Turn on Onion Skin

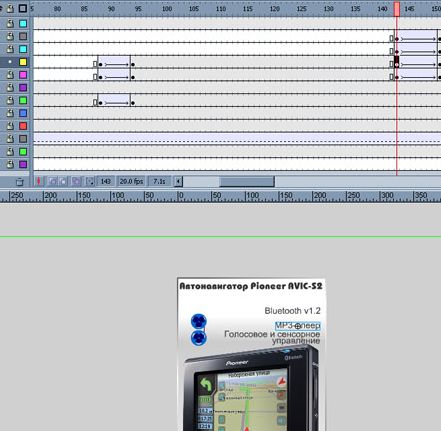click(53, 181)
